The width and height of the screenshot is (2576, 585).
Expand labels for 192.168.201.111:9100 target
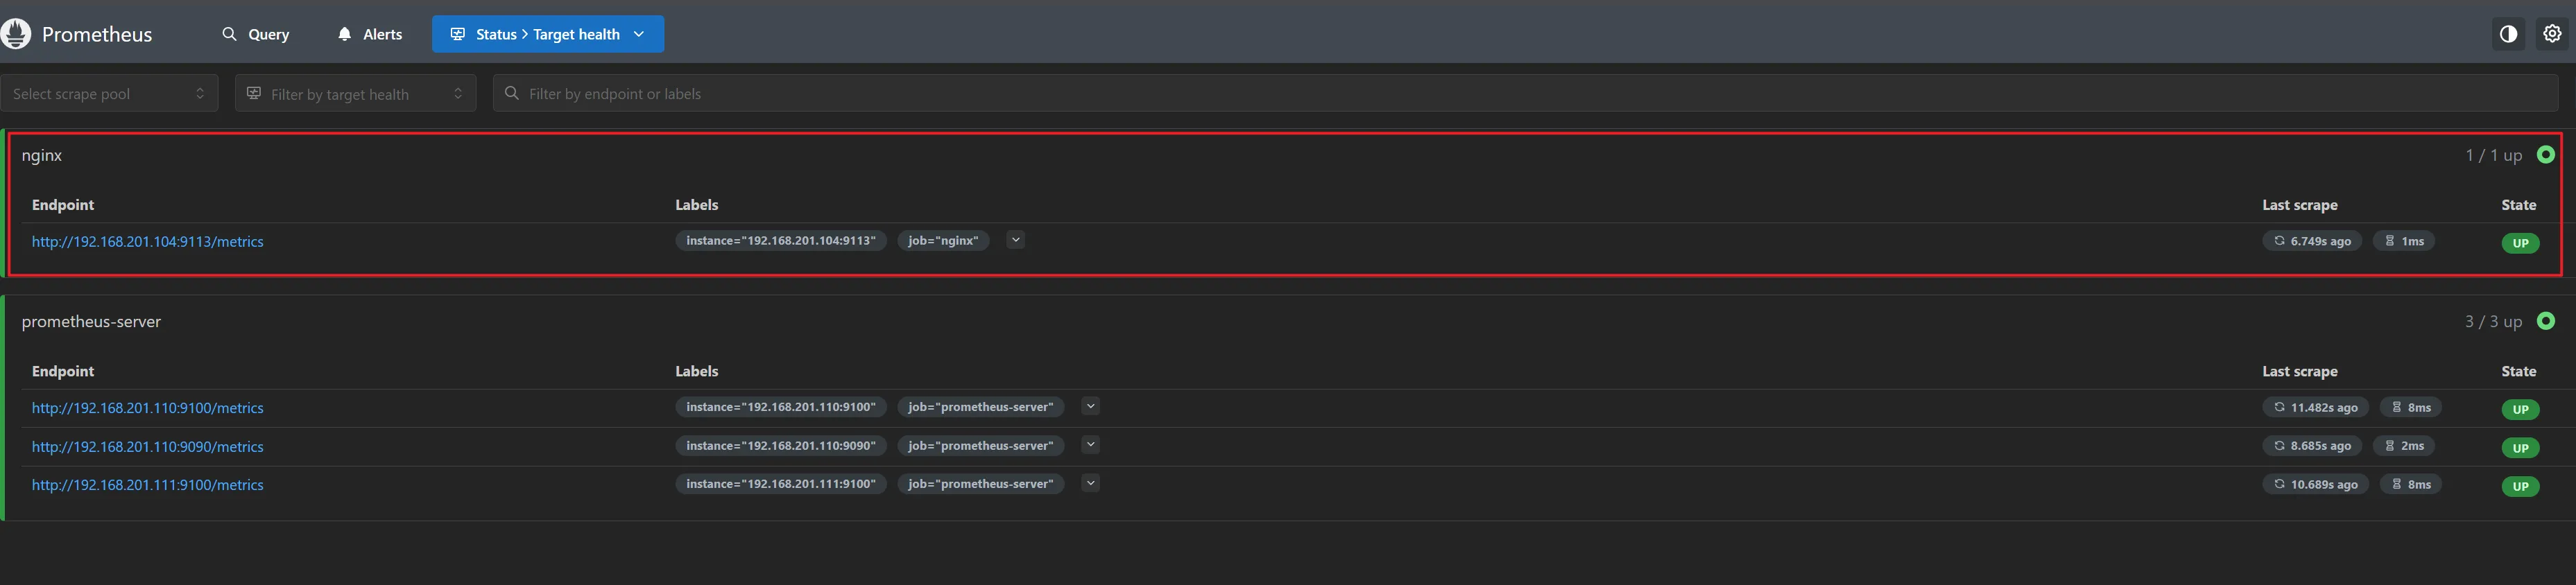click(x=1090, y=483)
